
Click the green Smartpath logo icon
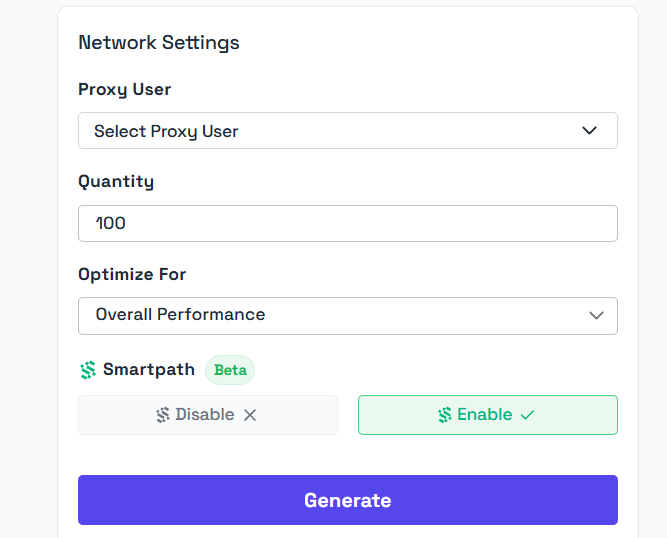coord(87,370)
